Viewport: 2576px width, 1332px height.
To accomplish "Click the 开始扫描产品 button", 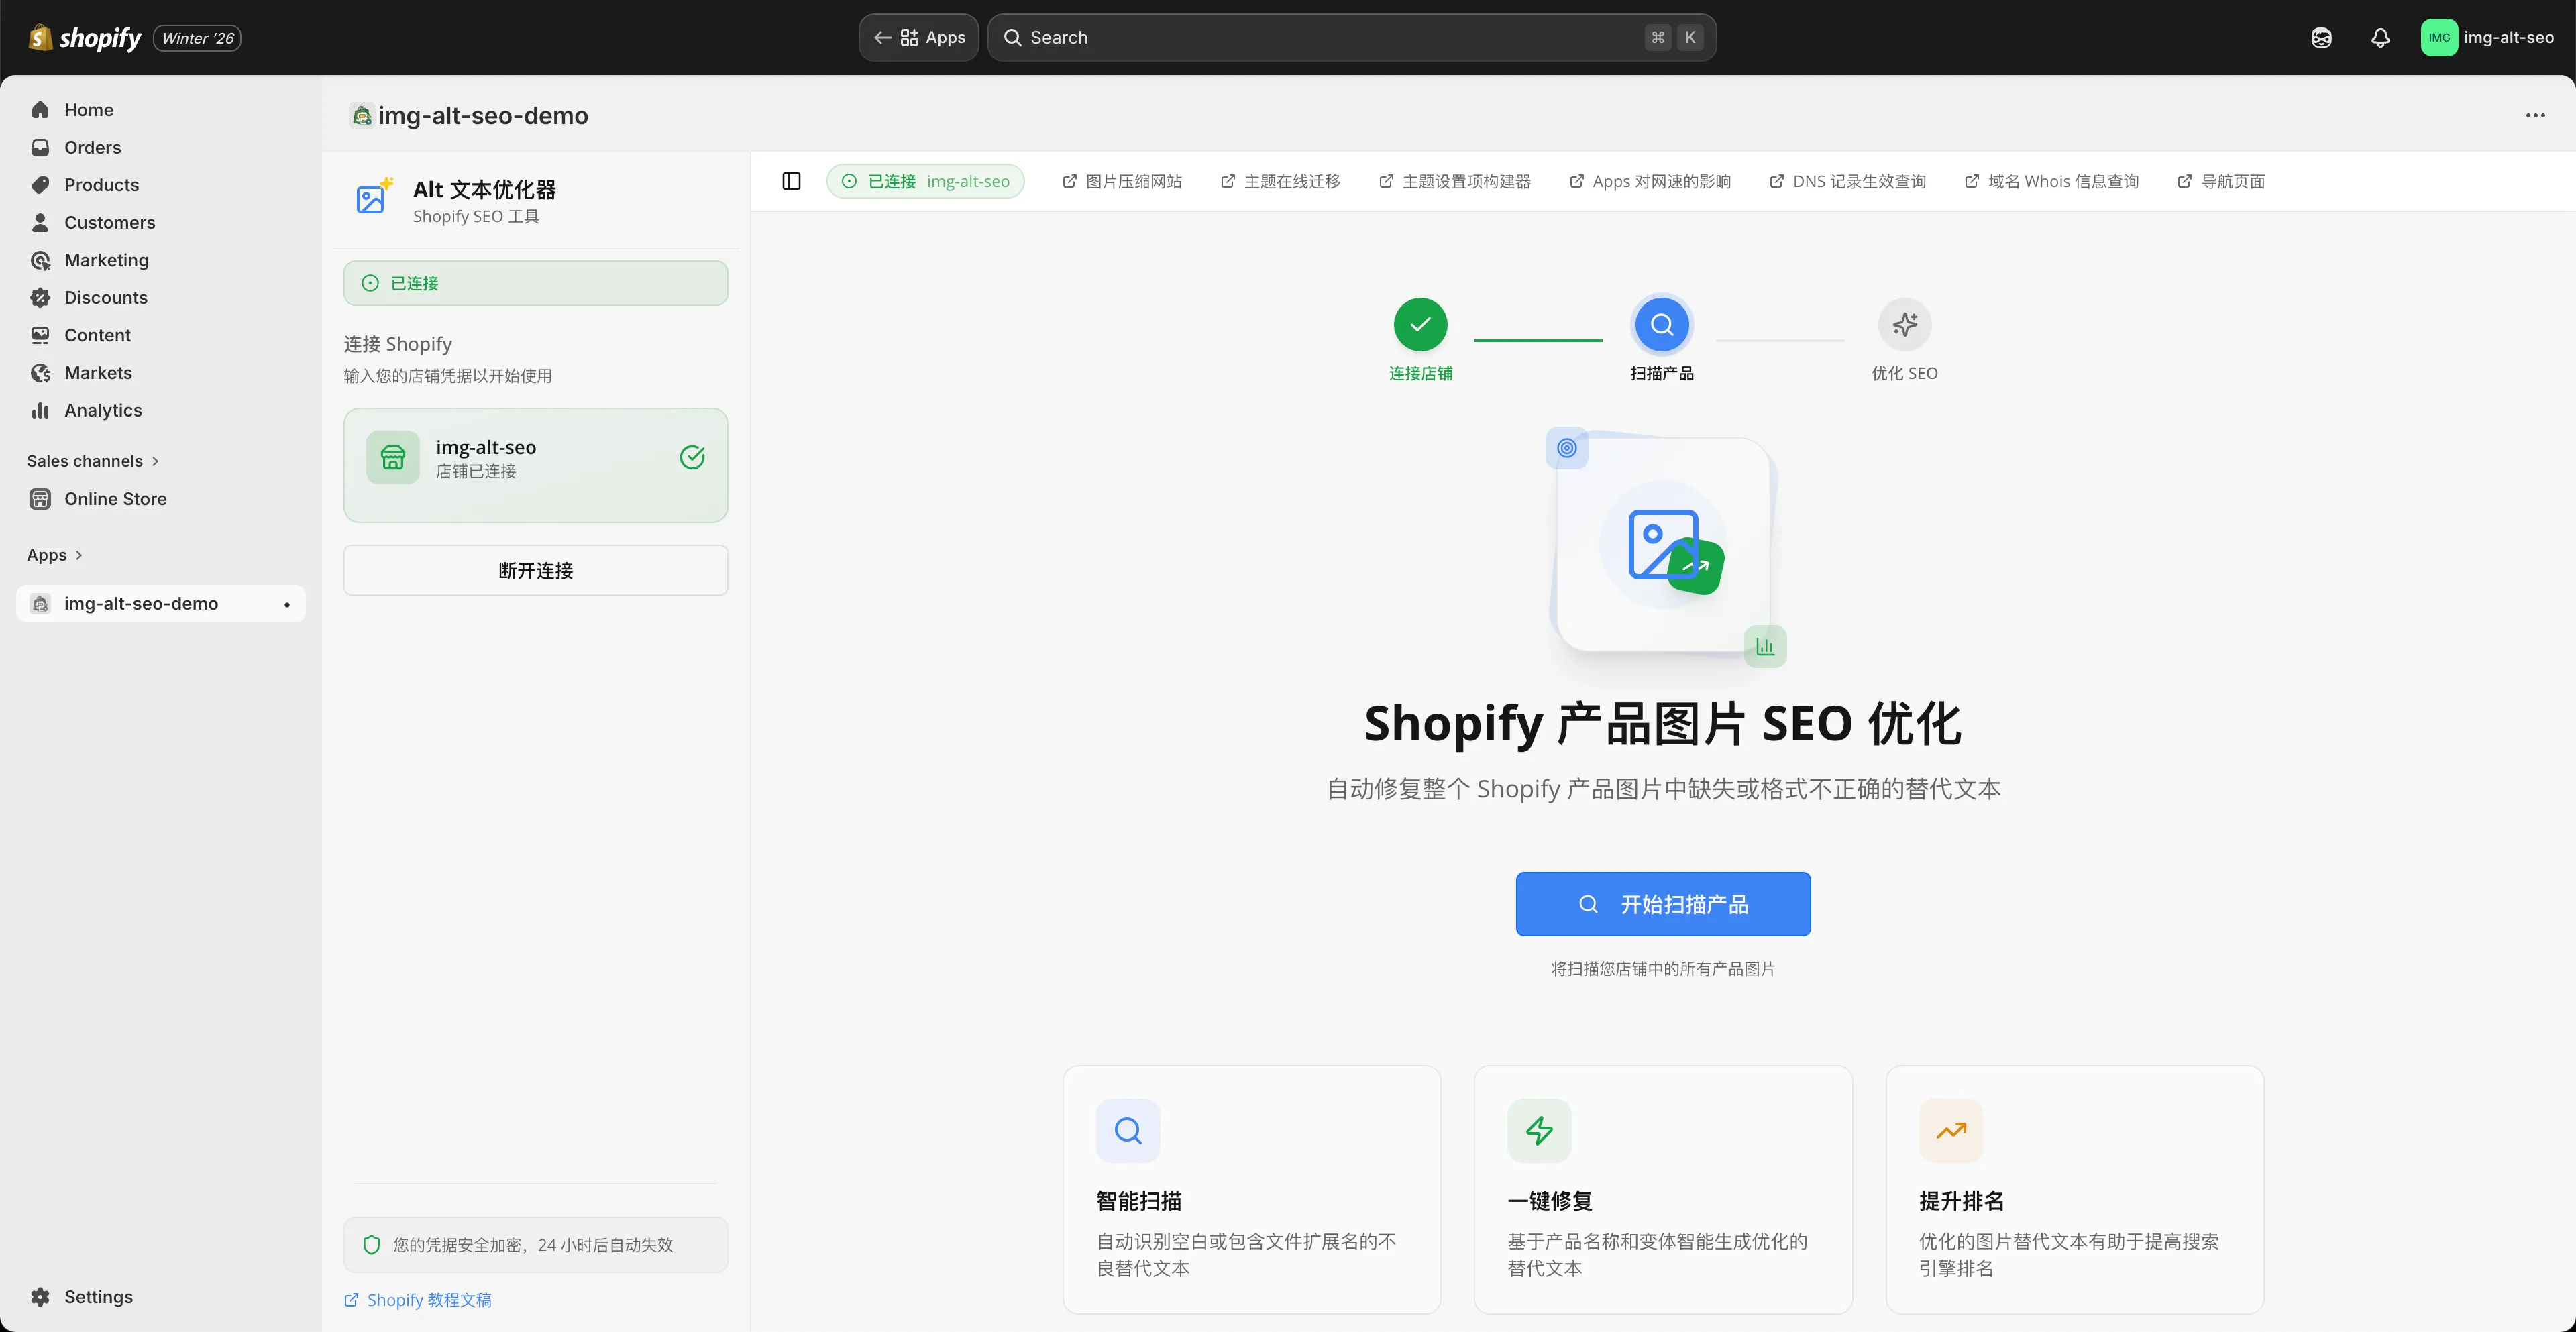I will pos(1663,903).
